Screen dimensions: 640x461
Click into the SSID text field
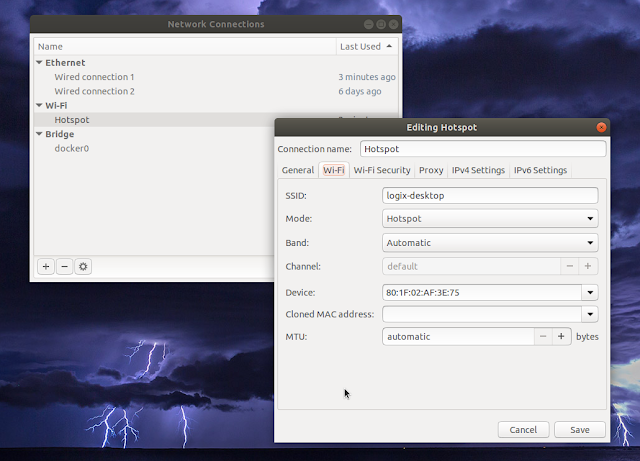[490, 196]
